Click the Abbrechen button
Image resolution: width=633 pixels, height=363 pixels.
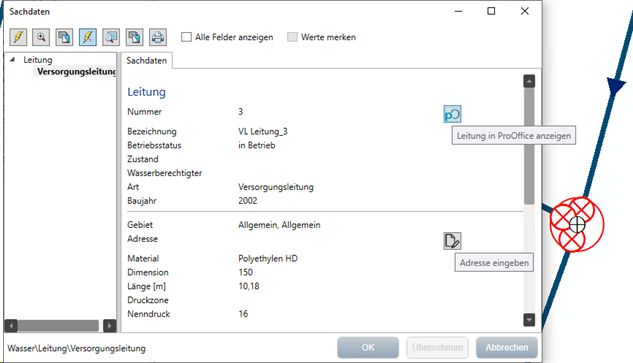coord(507,347)
